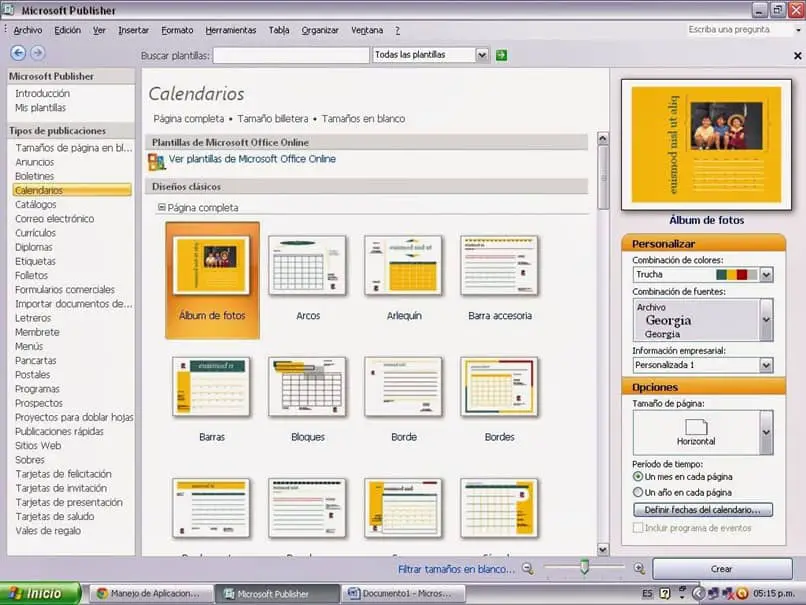
Task: Open the Edición menu
Action: 68,30
